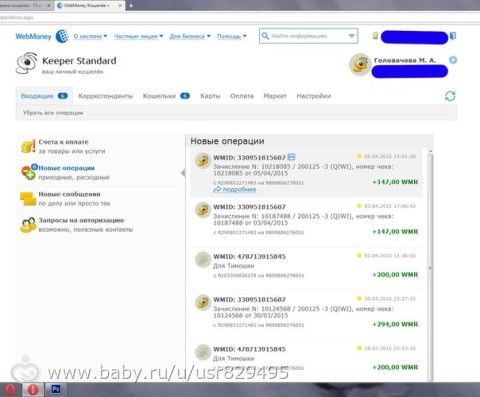Viewport: 480px width, 397px height.
Task: Open the search field dropdown arrow
Action: click(x=351, y=36)
